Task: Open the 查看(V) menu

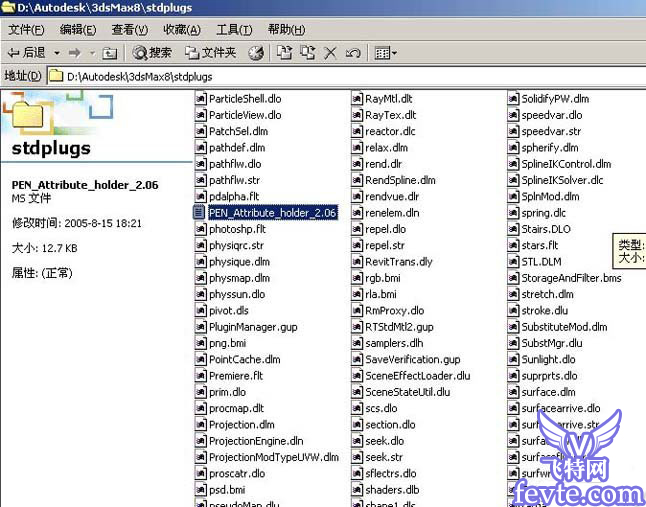Action: point(130,30)
